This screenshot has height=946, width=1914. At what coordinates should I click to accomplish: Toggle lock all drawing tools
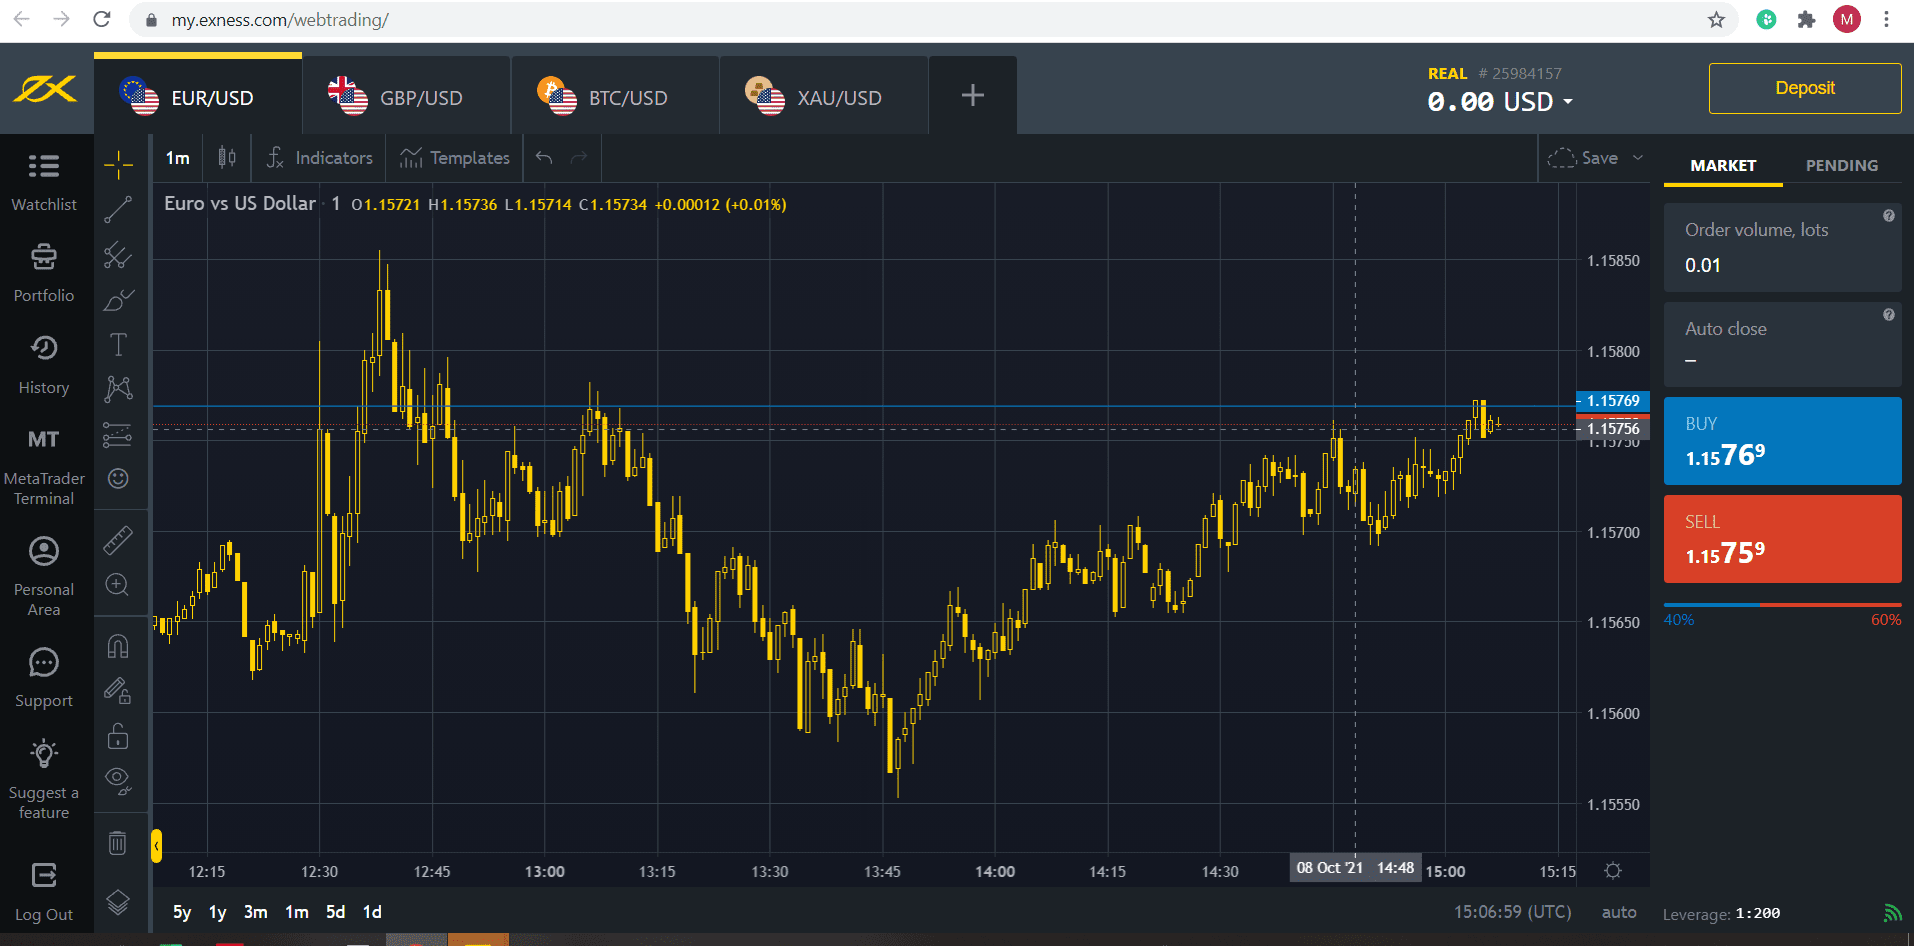click(118, 736)
